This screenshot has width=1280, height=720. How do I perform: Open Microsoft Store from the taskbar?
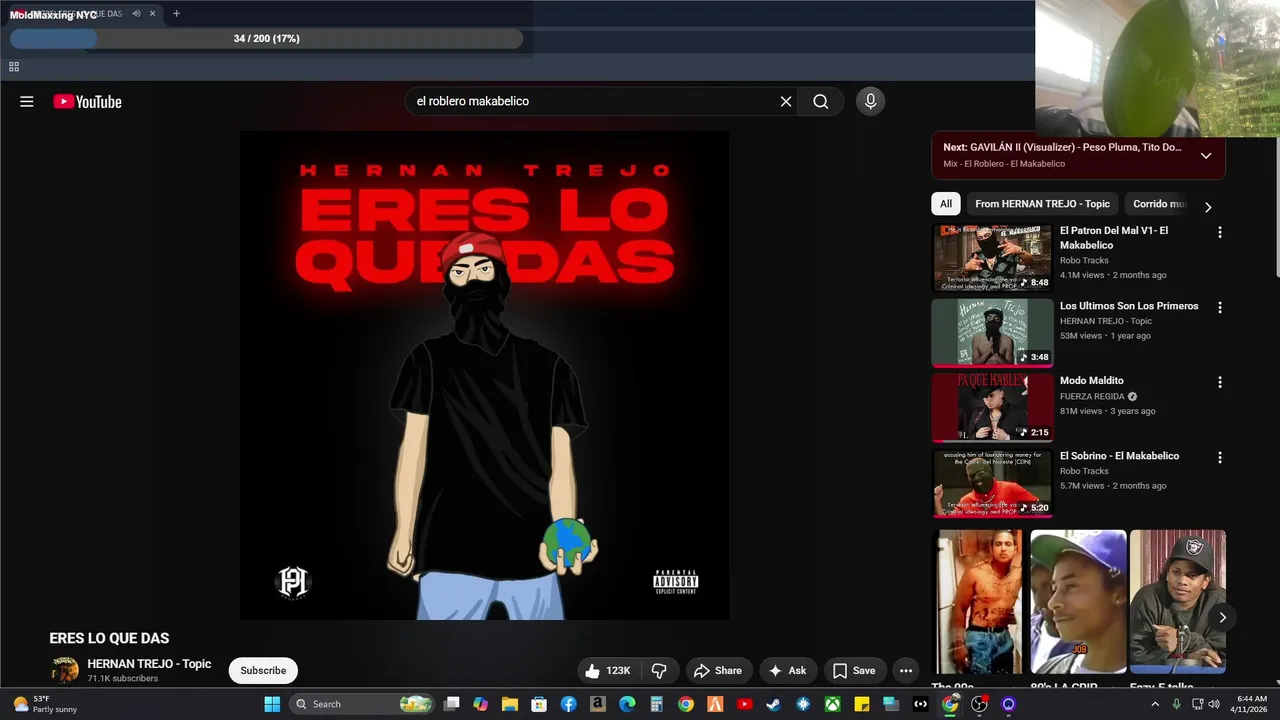[x=539, y=704]
